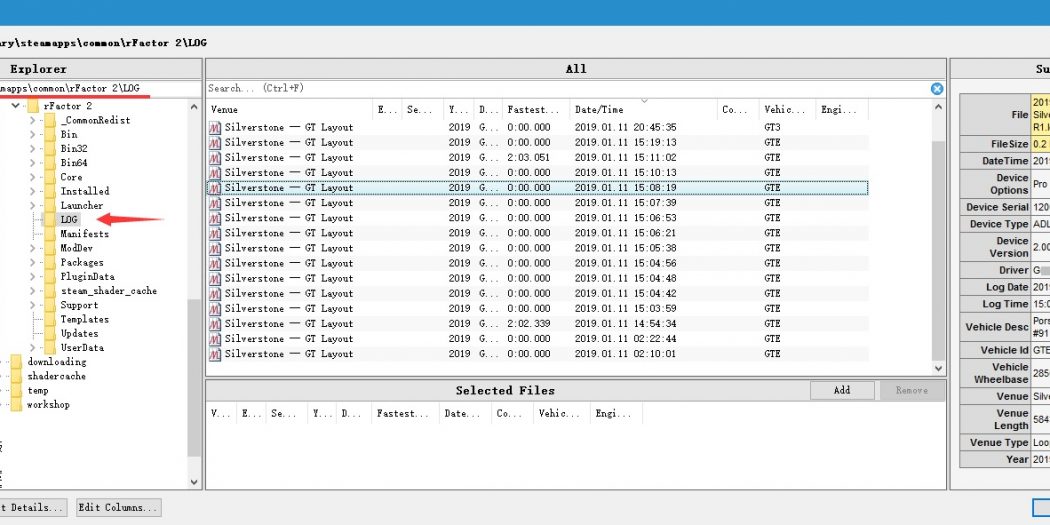Click the Vehic... column header in All list
Image resolution: width=1050 pixels, height=525 pixels.
pos(788,109)
